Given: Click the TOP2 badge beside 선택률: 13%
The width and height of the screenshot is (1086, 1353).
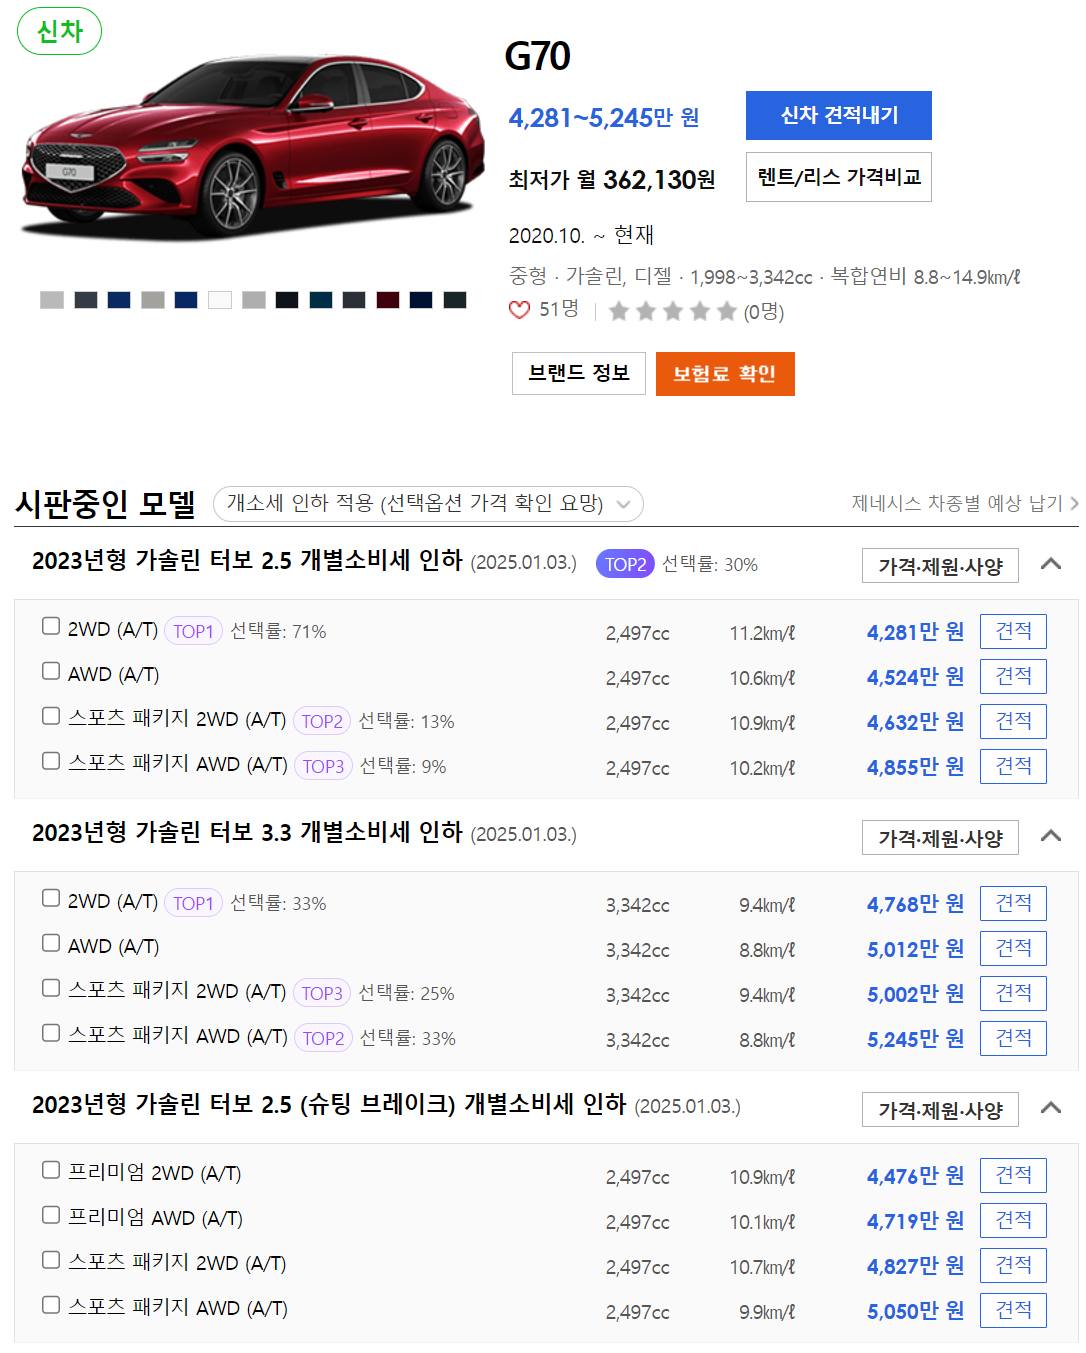Looking at the screenshot, I should click(322, 721).
